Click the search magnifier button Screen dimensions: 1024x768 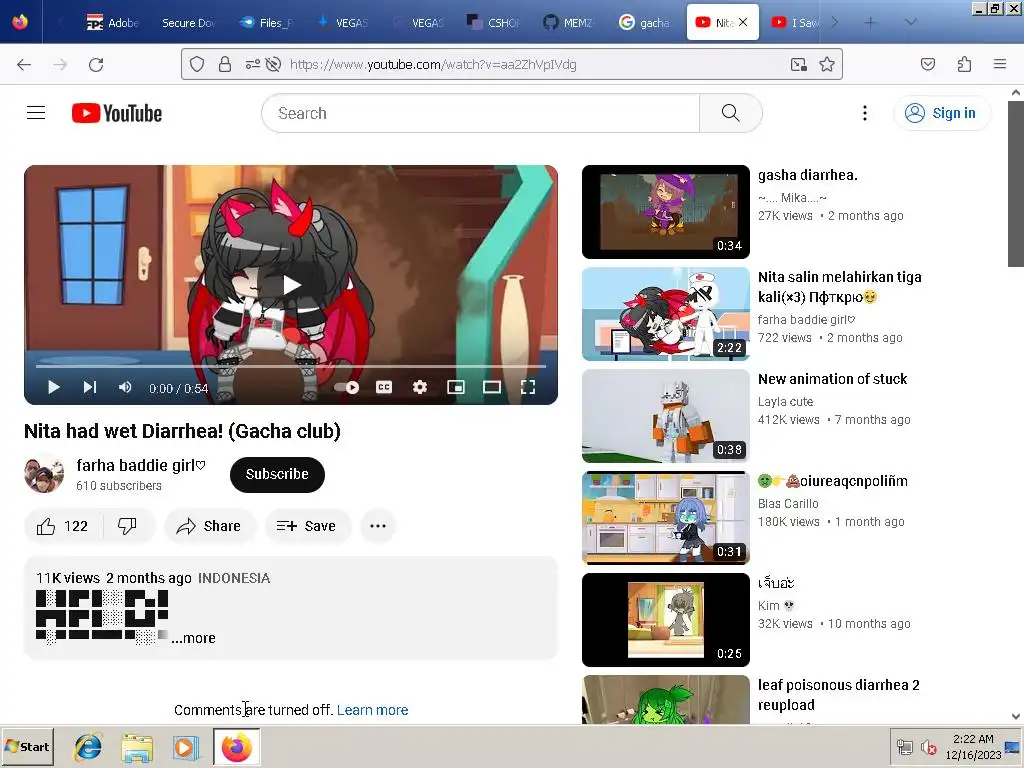point(730,113)
